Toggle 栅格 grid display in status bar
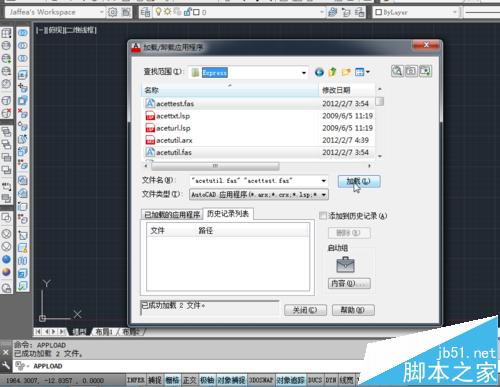This screenshot has height=387, width=500. click(172, 380)
